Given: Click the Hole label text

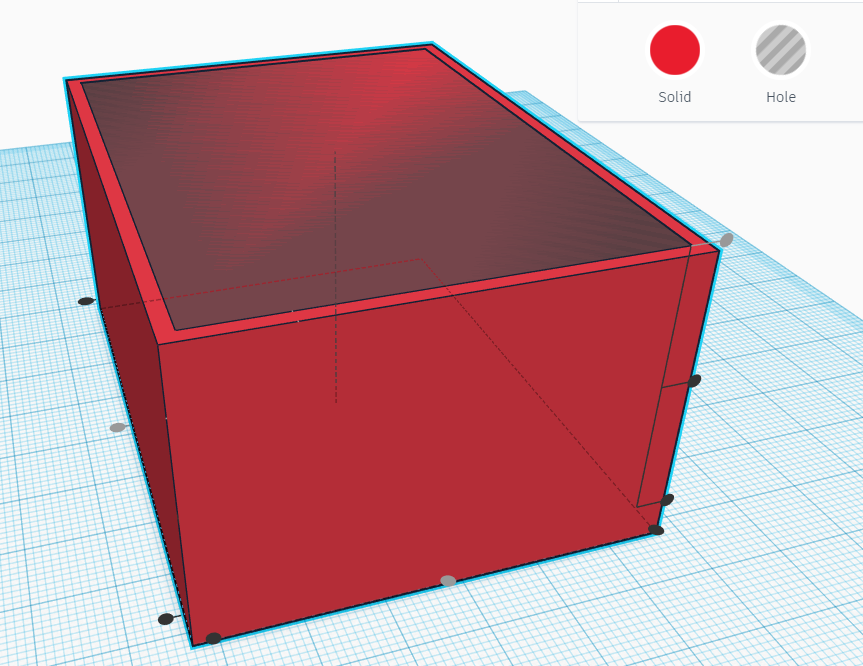Looking at the screenshot, I should point(780,97).
